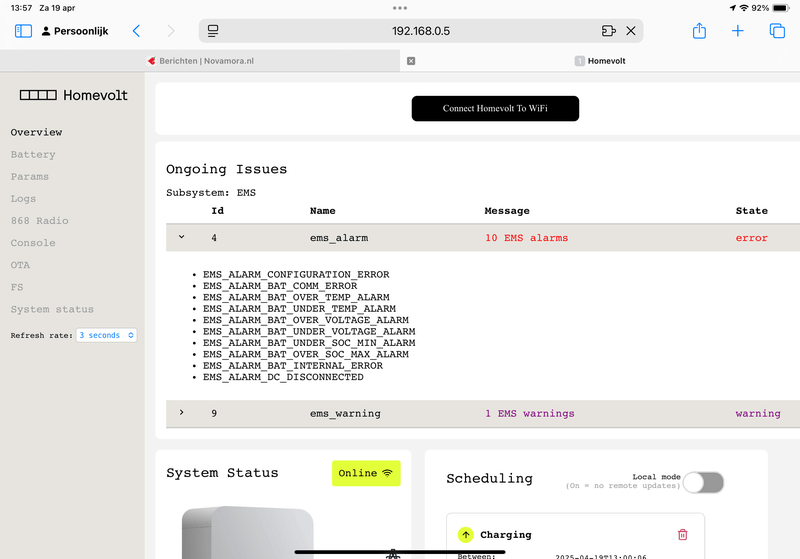Open Logs in the sidebar
The image size is (800, 559).
(23, 199)
